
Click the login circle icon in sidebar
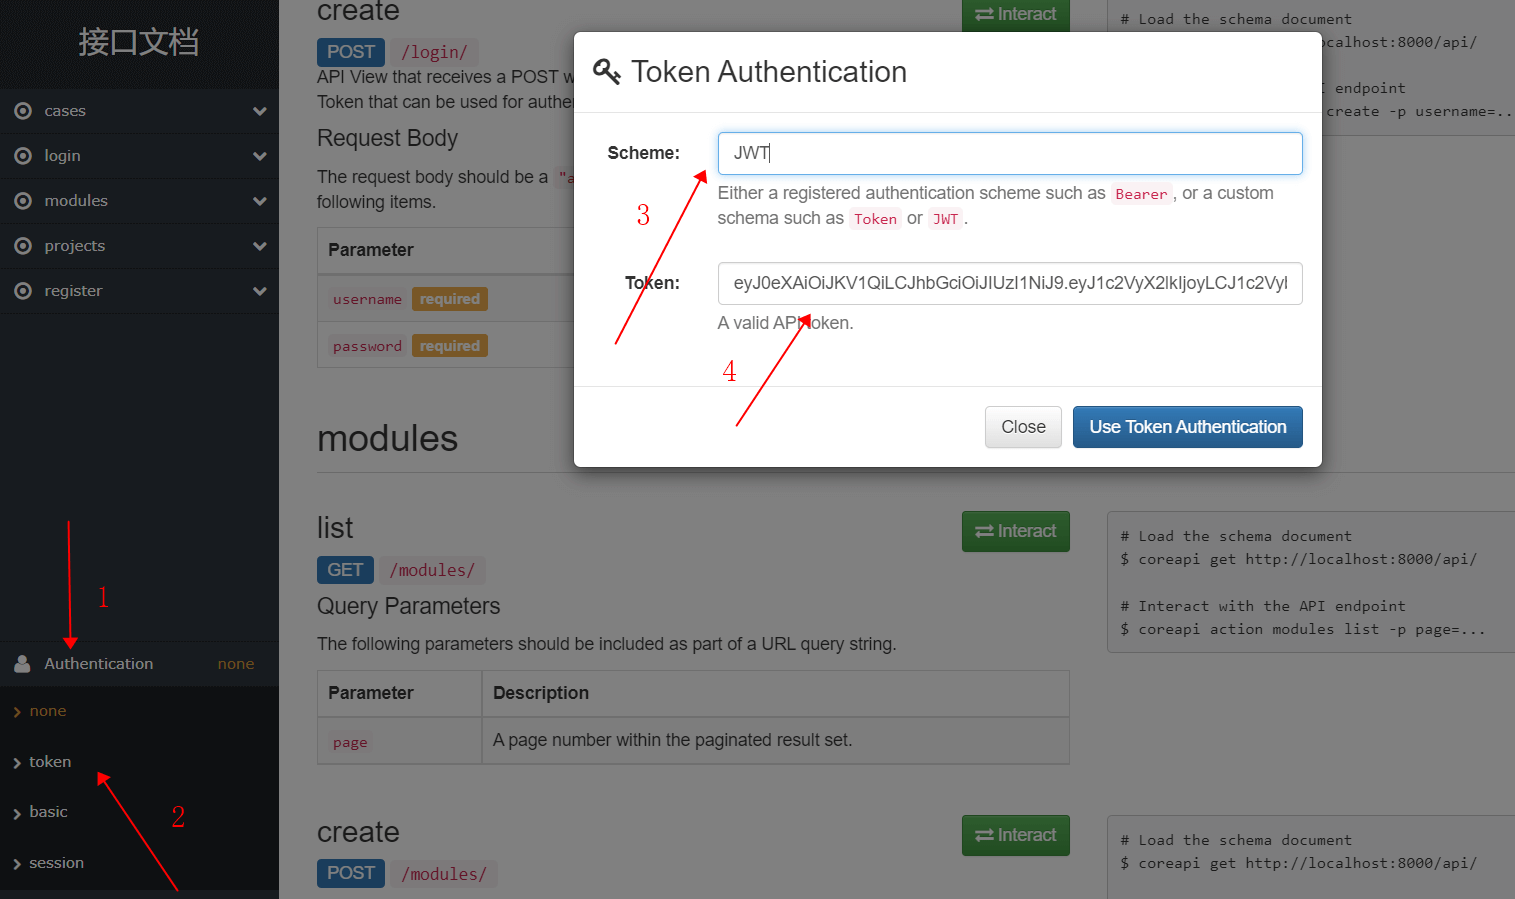click(x=23, y=156)
